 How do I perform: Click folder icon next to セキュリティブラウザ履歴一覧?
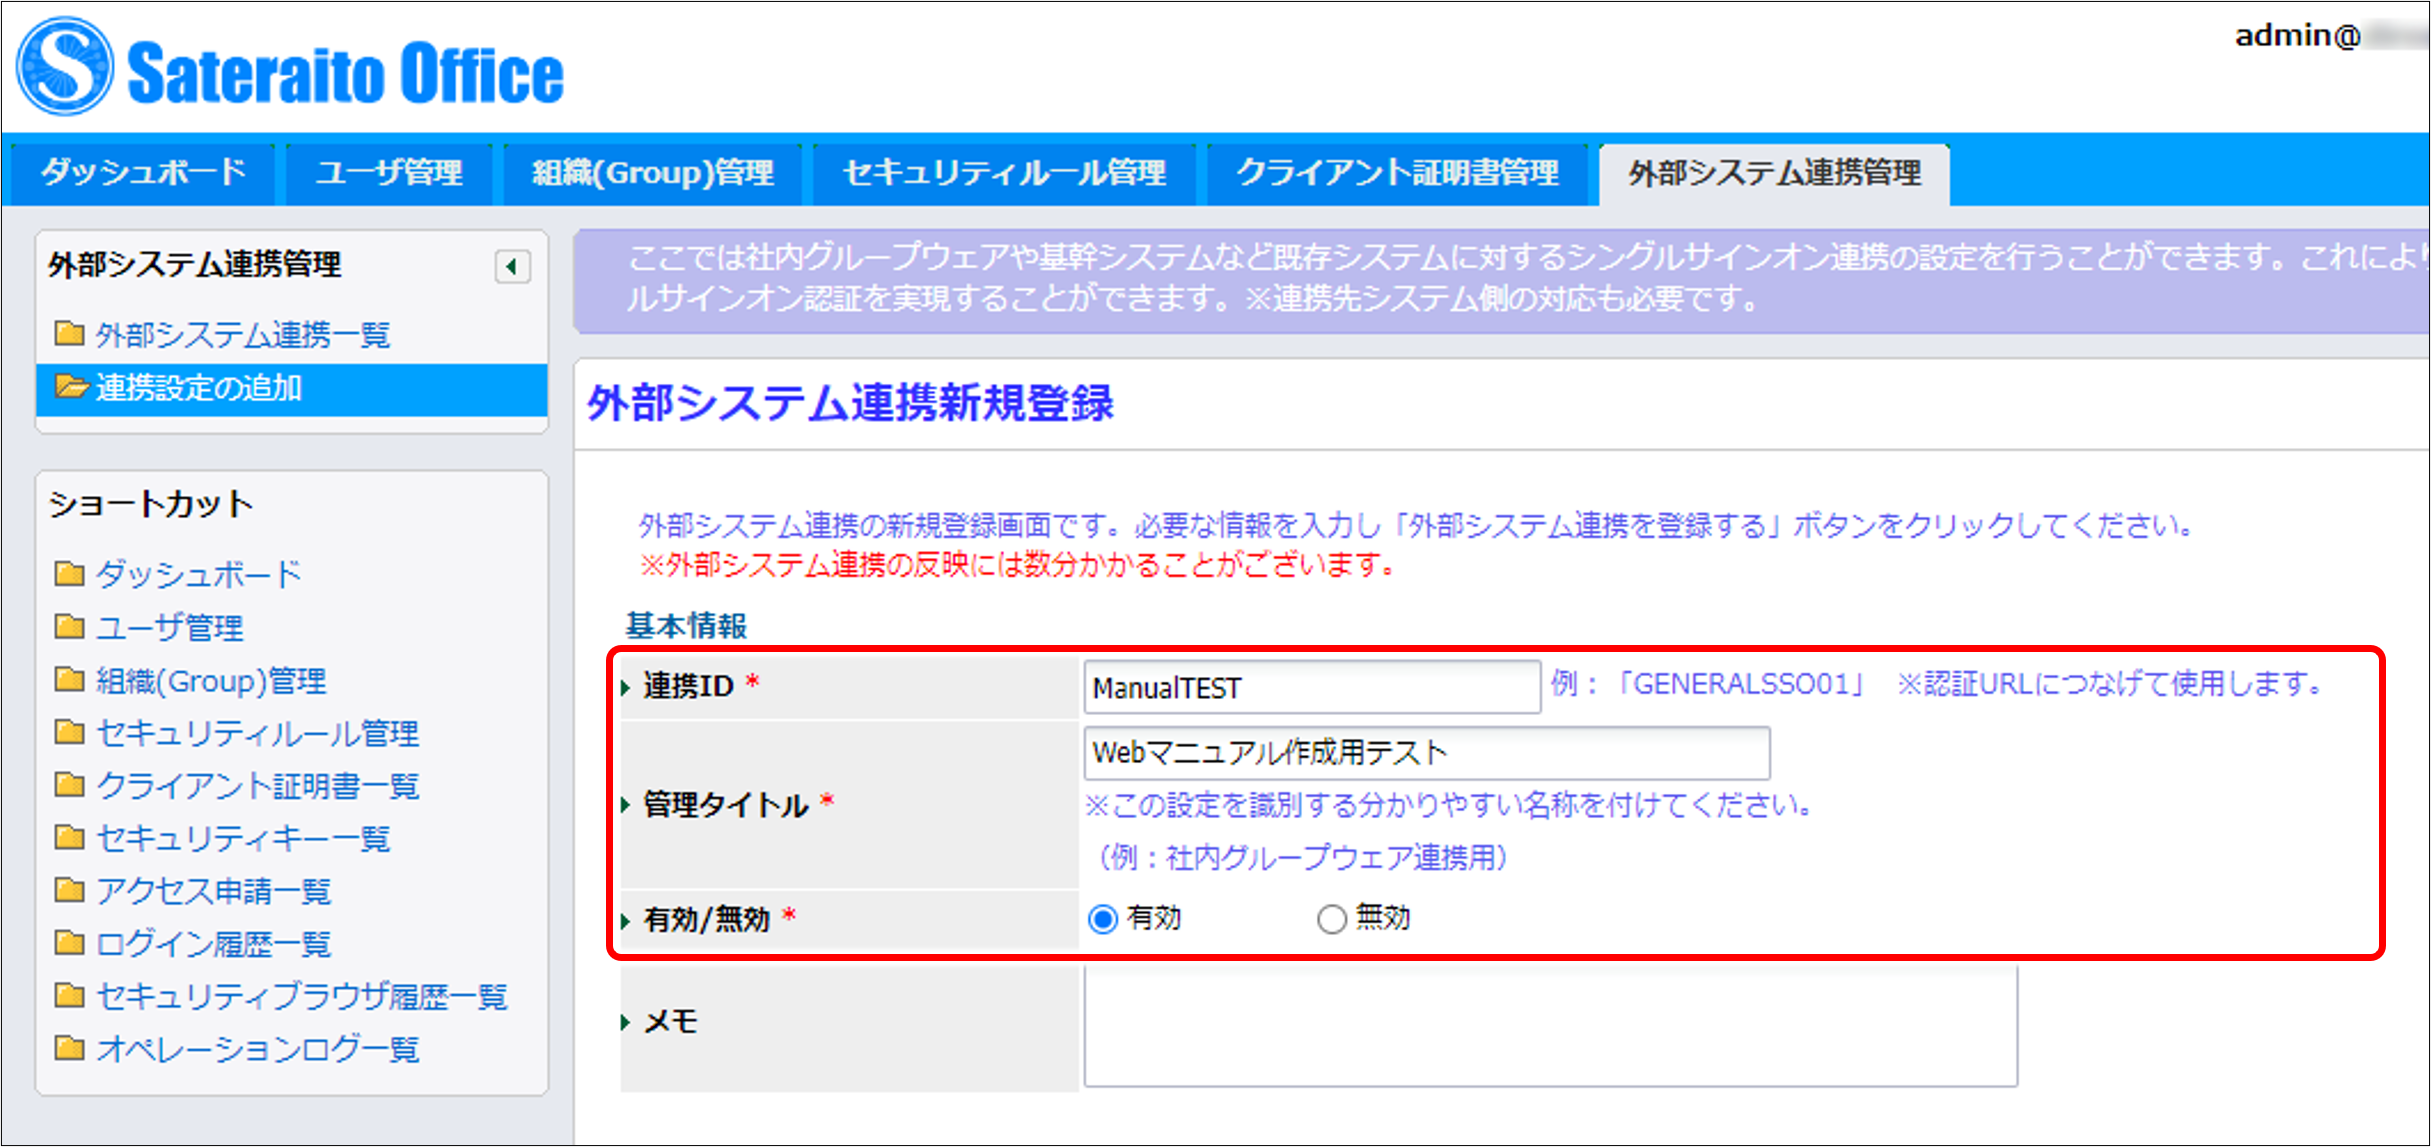(69, 995)
